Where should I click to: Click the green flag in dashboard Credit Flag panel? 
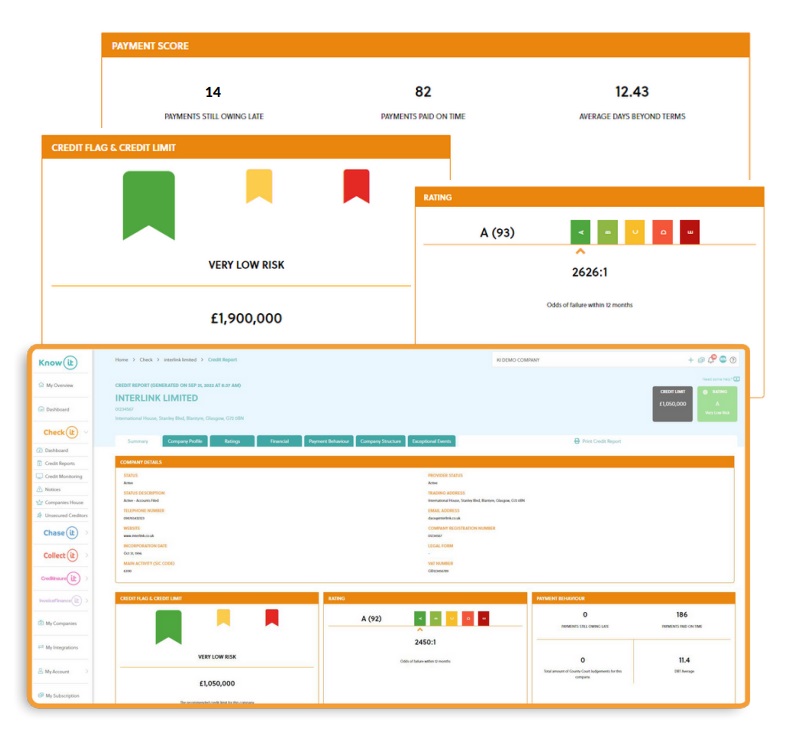(x=168, y=627)
